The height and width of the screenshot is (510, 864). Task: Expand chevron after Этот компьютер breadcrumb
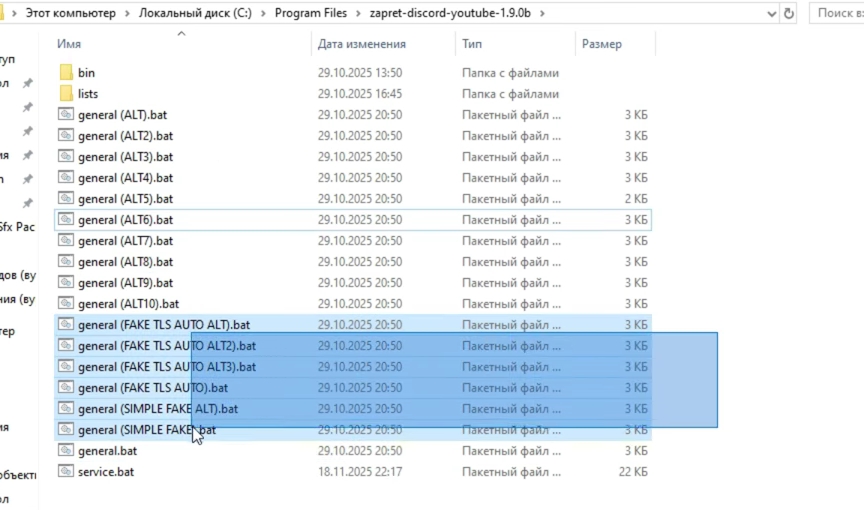pyautogui.click(x=127, y=13)
